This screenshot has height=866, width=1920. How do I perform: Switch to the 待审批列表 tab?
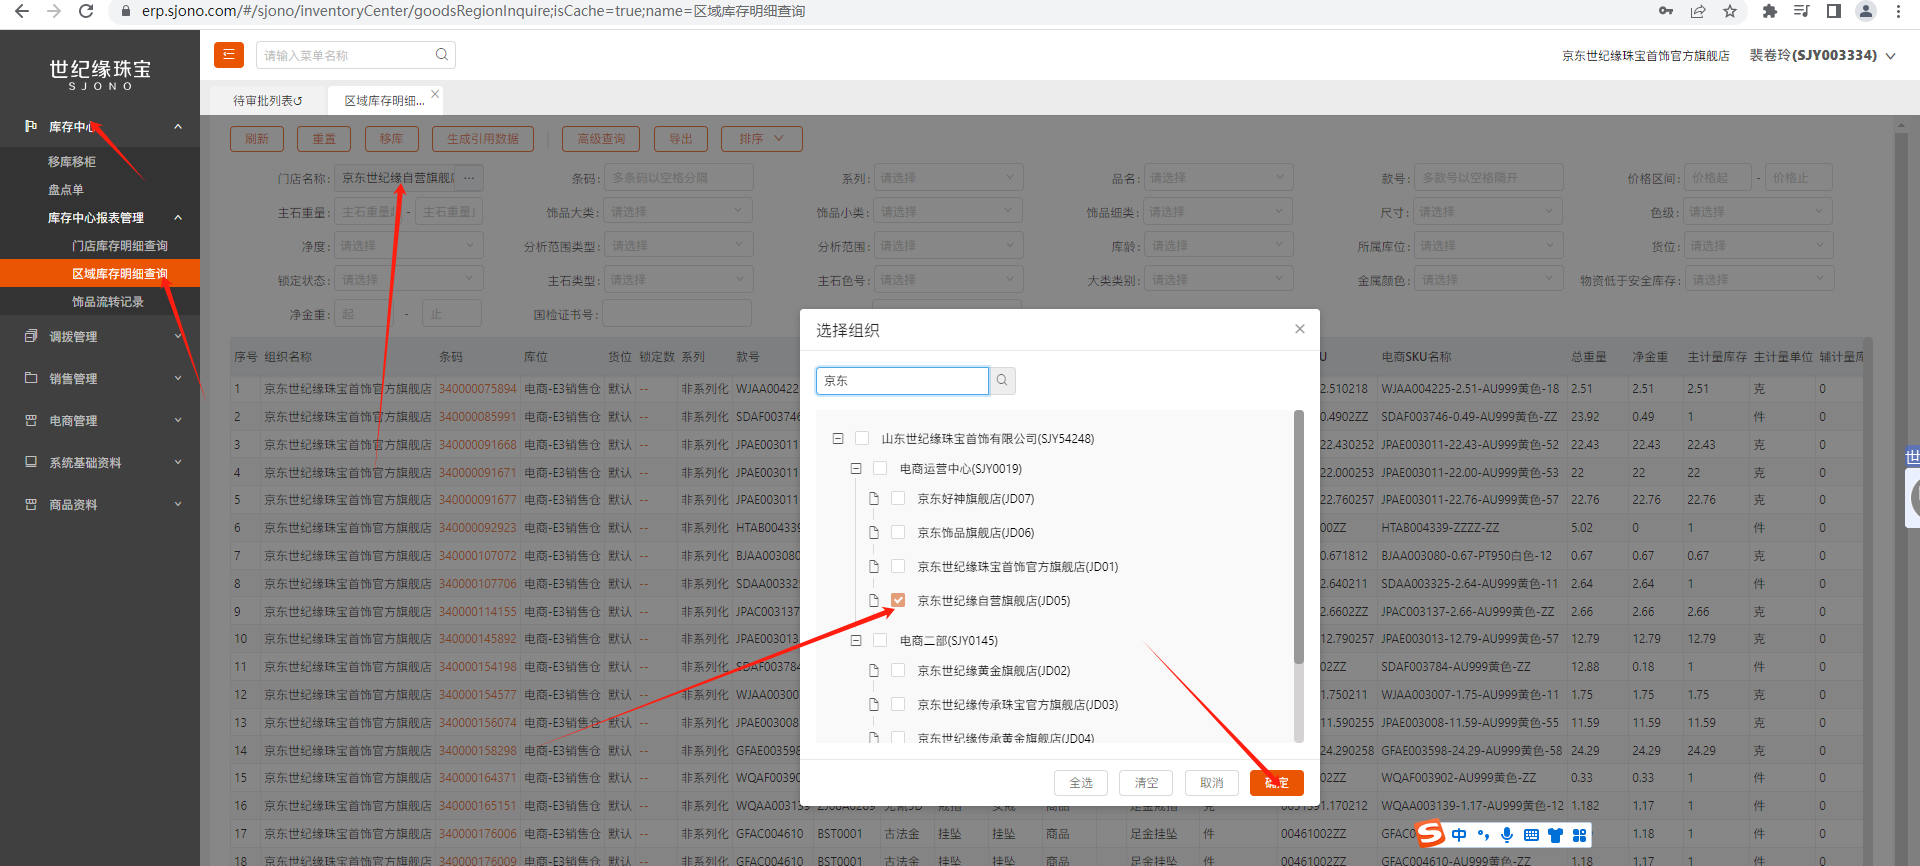[267, 101]
